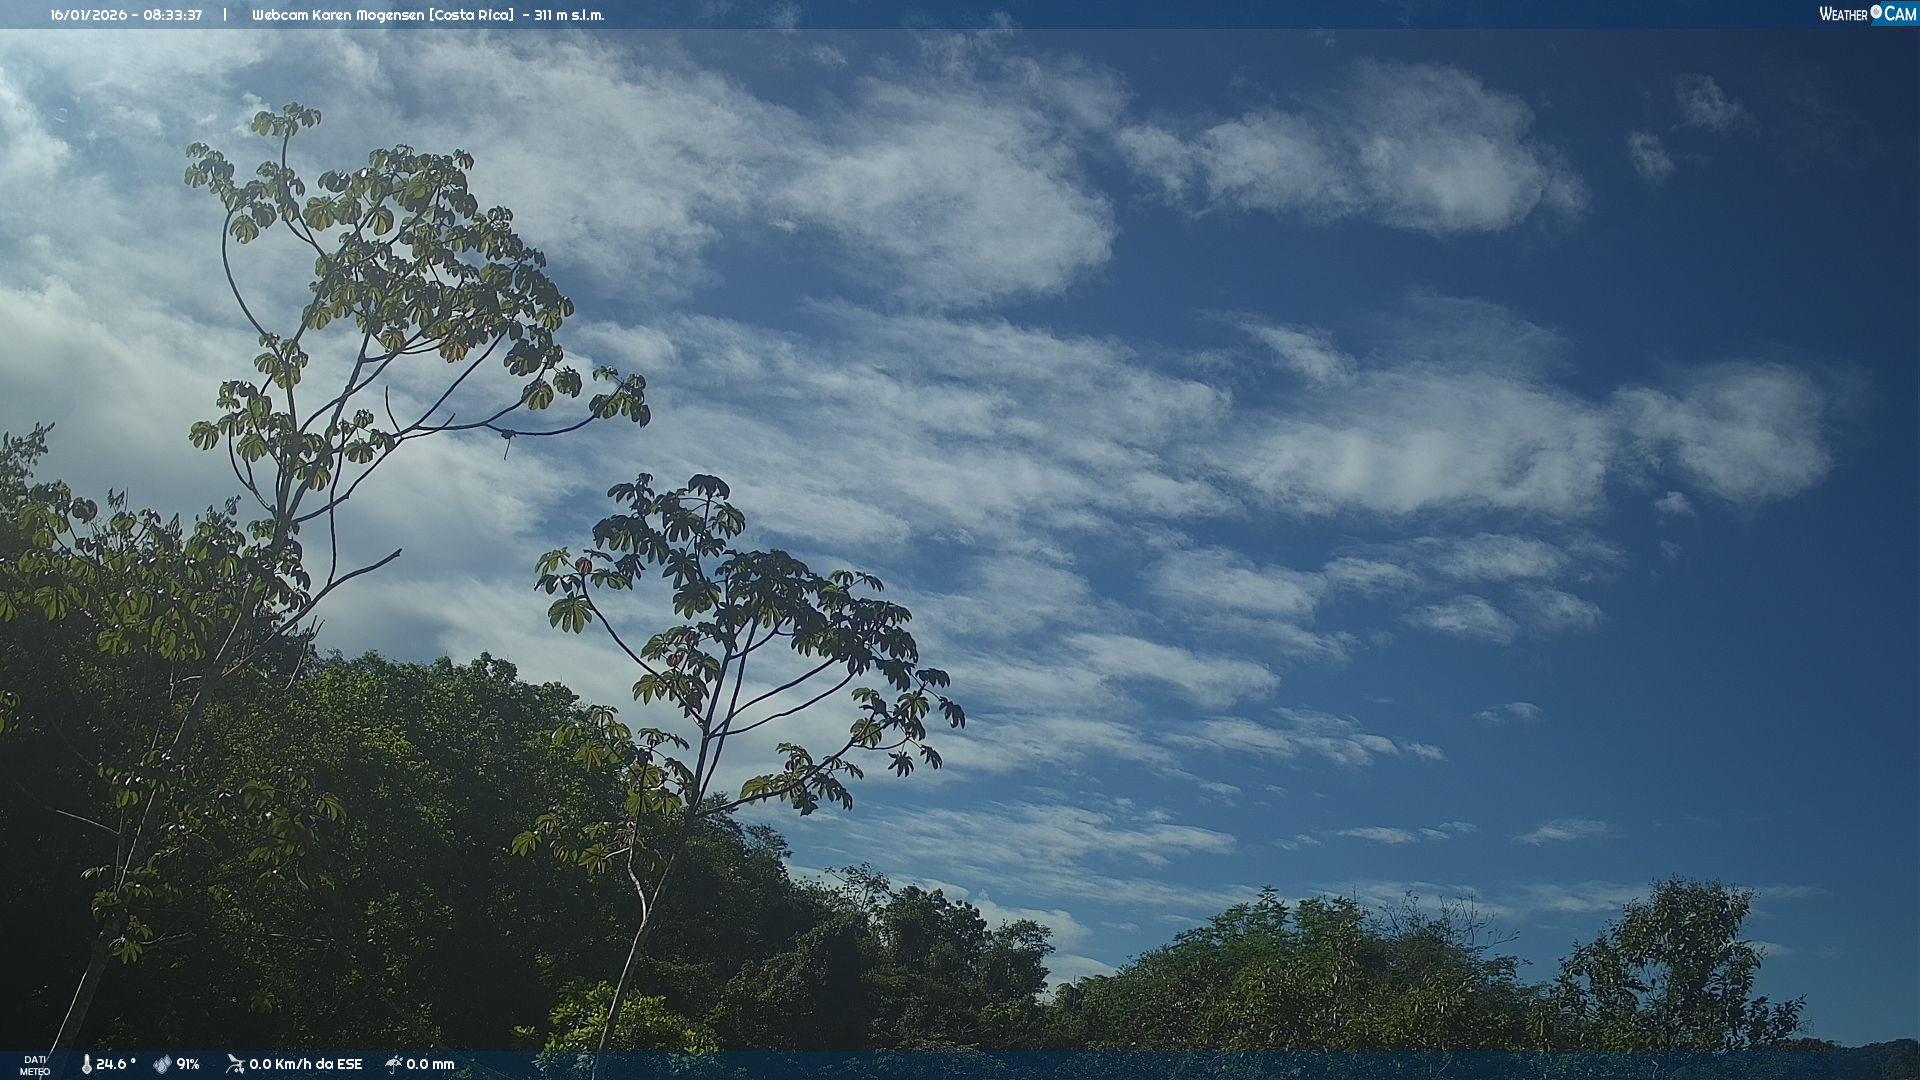Click the Webcam Karen Mogensen title

coord(338,15)
